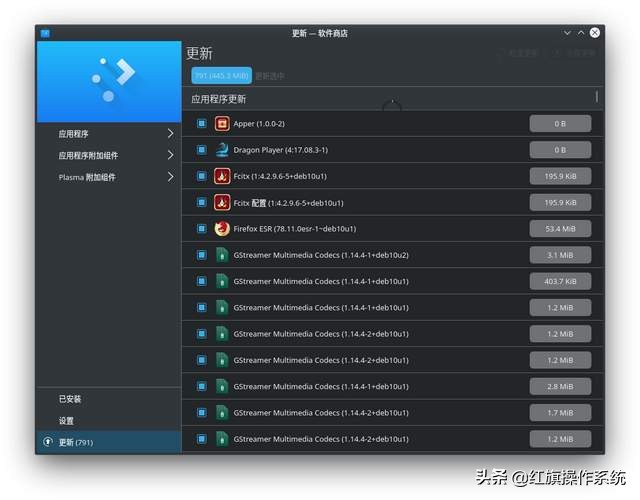
Task: Click the 403.7 KiB size button
Action: pyautogui.click(x=560, y=281)
